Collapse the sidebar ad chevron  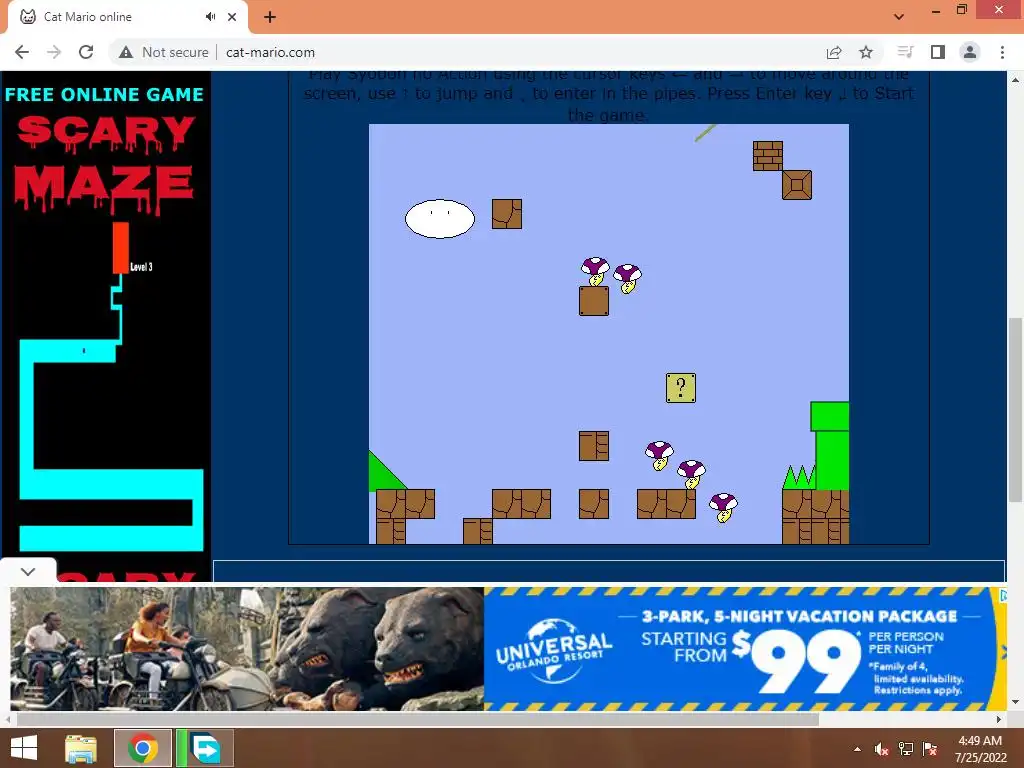point(27,571)
